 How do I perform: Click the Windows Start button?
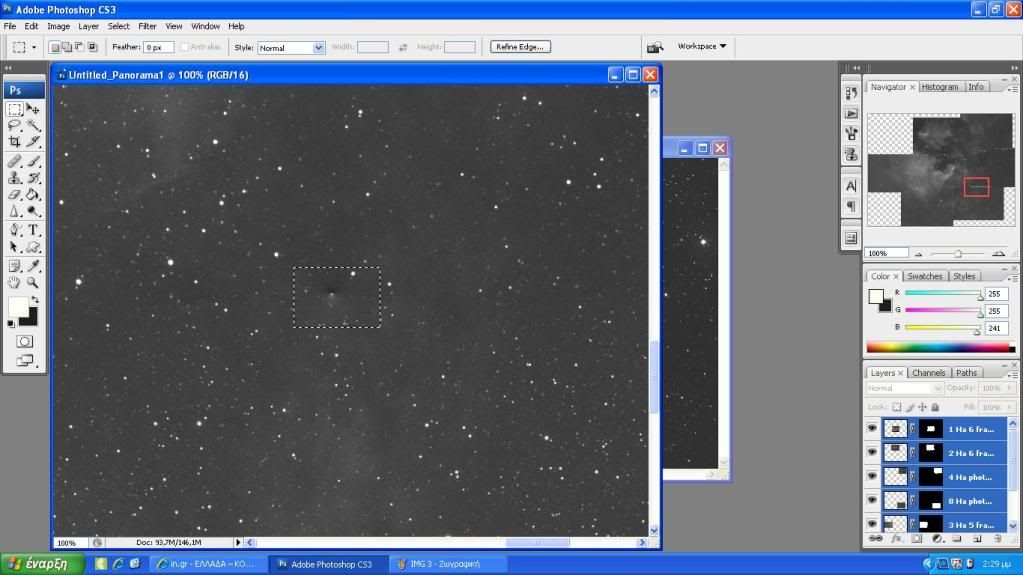click(40, 564)
